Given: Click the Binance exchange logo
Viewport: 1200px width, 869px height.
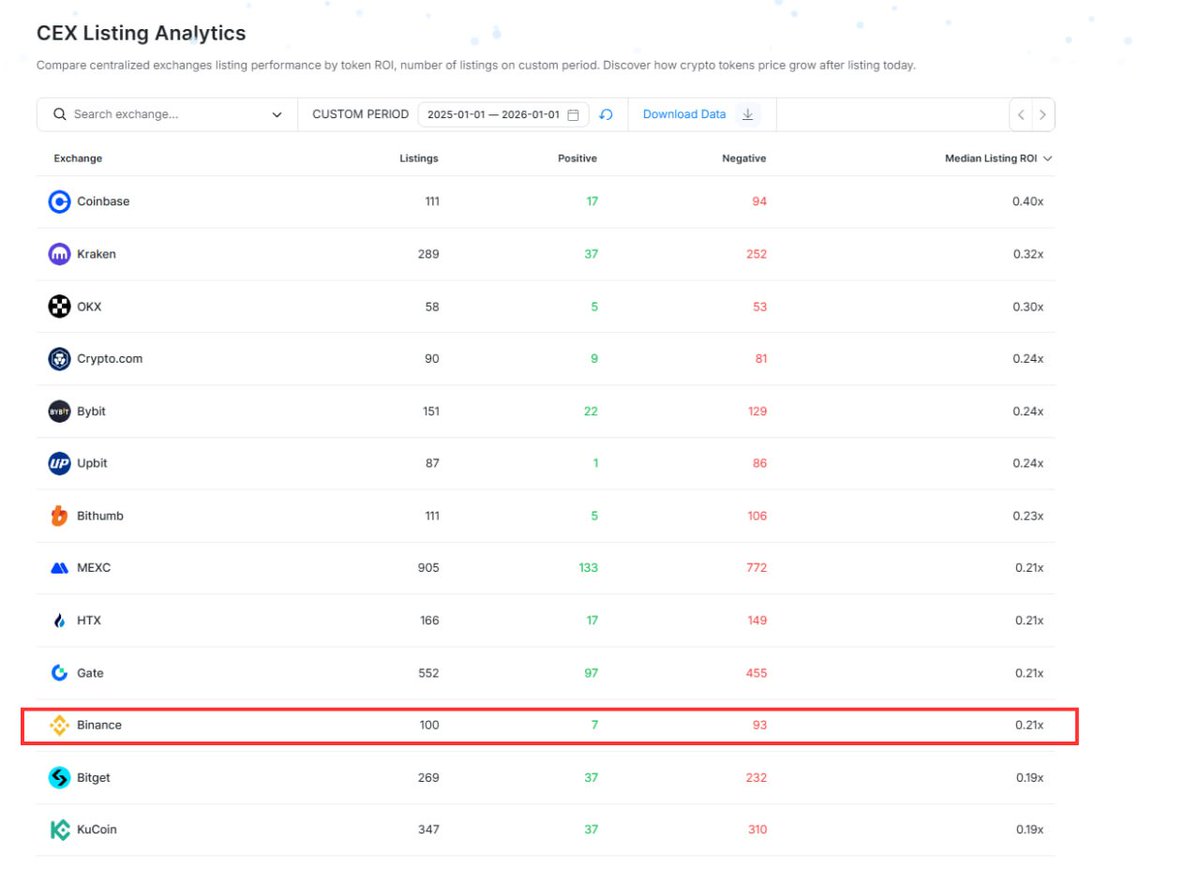Looking at the screenshot, I should 60,725.
